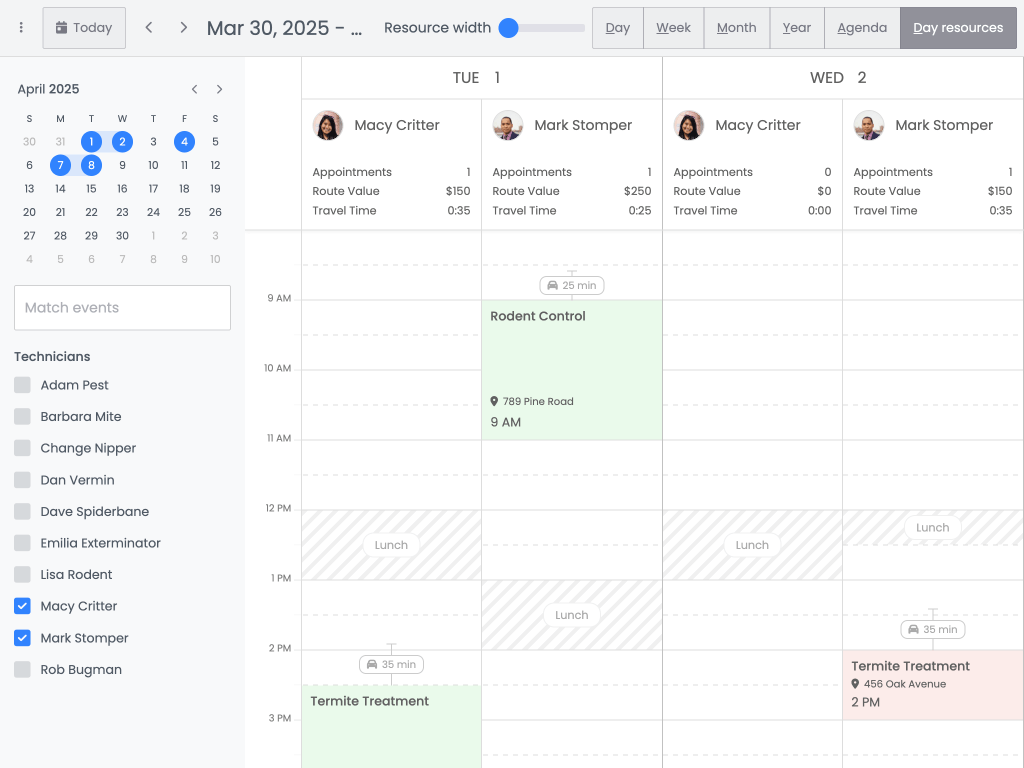Click the $0 Route Value amount
The width and height of the screenshot is (1024, 768).
click(824, 191)
